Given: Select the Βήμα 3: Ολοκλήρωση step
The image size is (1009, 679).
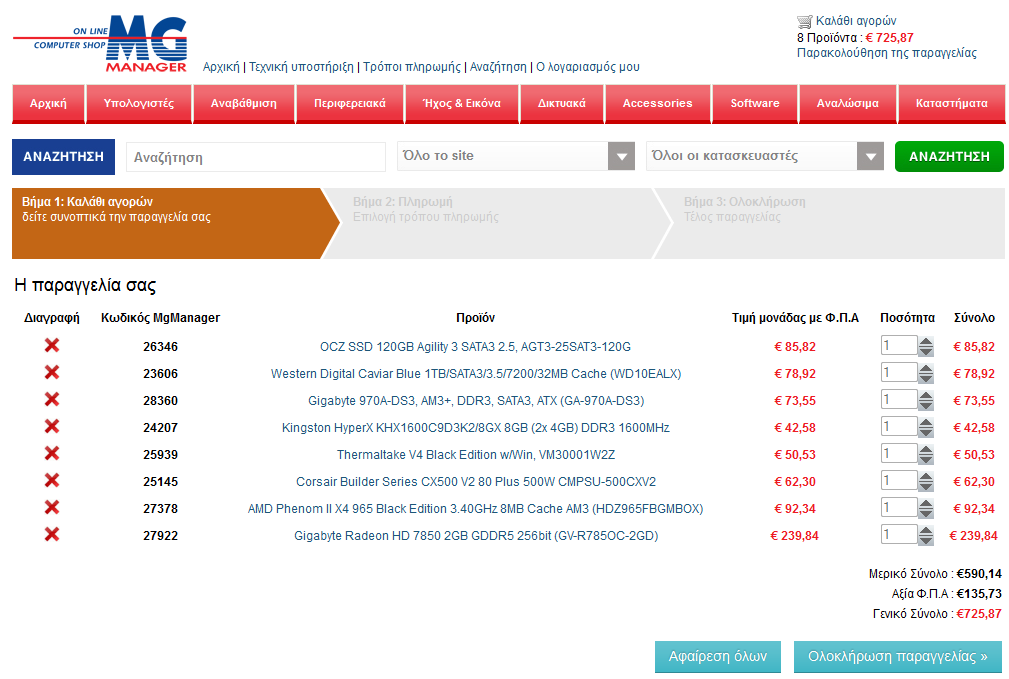Looking at the screenshot, I should point(830,223).
